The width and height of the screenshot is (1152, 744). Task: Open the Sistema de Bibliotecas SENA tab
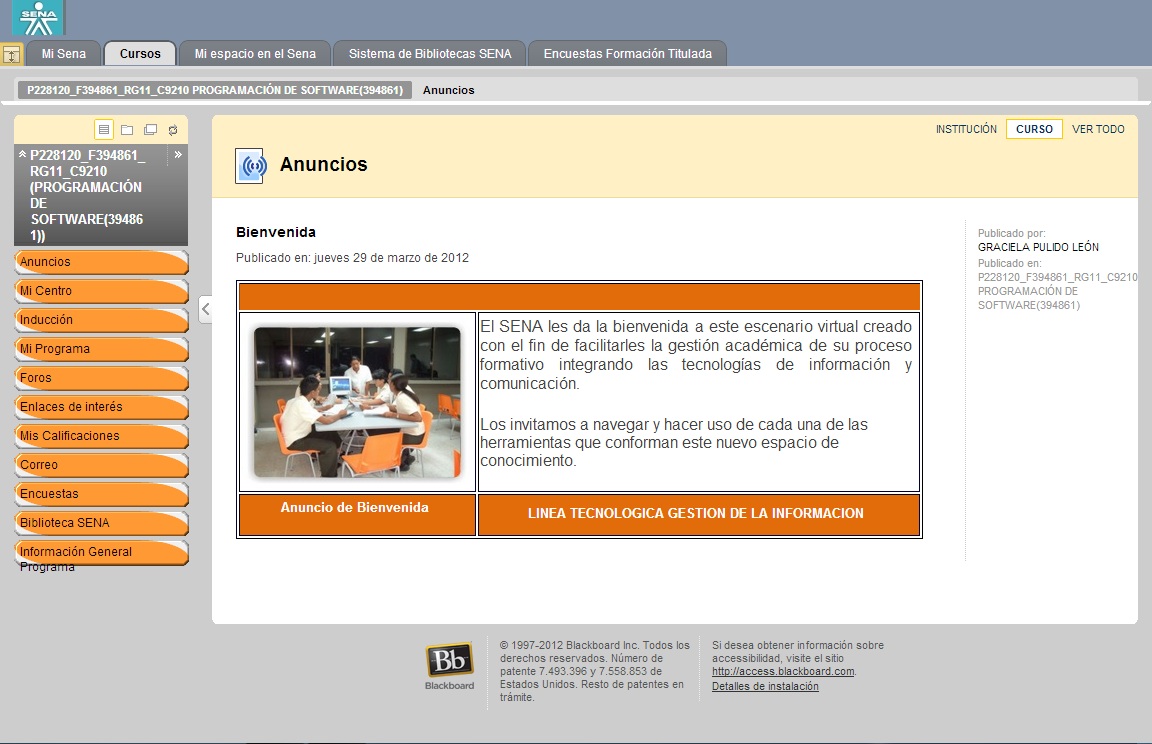point(429,53)
